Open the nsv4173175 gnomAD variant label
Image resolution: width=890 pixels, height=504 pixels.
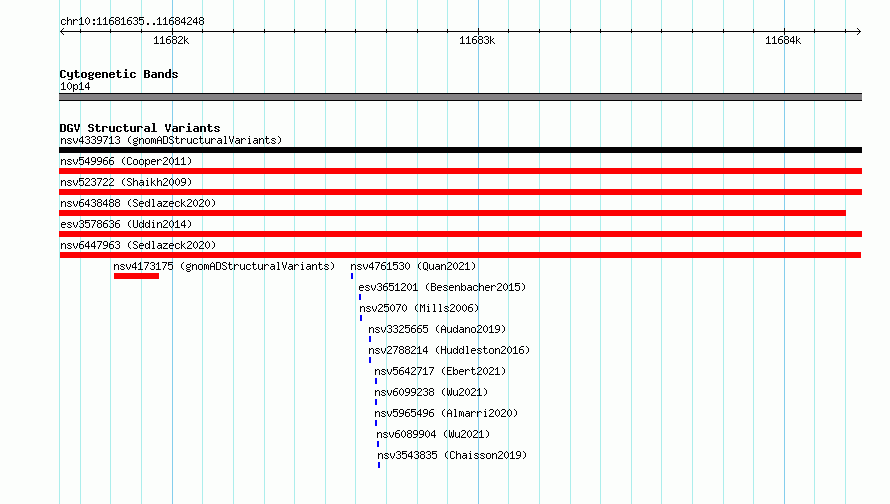pyautogui.click(x=224, y=266)
